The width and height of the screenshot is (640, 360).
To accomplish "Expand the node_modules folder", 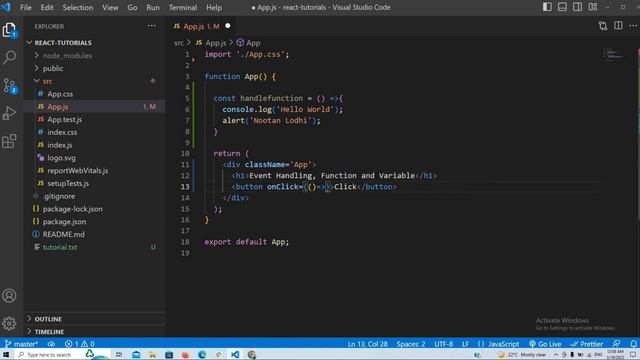I will (x=95, y=56).
